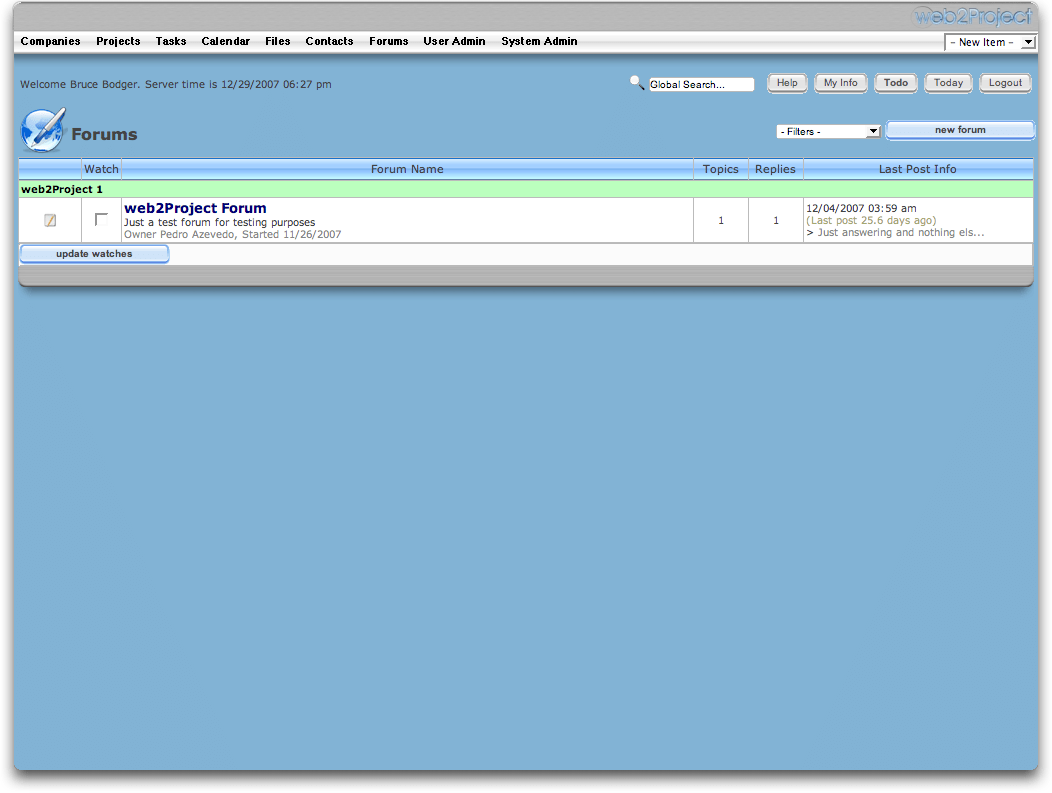This screenshot has width=1052, height=793.
Task: Click the Today button
Action: [948, 83]
